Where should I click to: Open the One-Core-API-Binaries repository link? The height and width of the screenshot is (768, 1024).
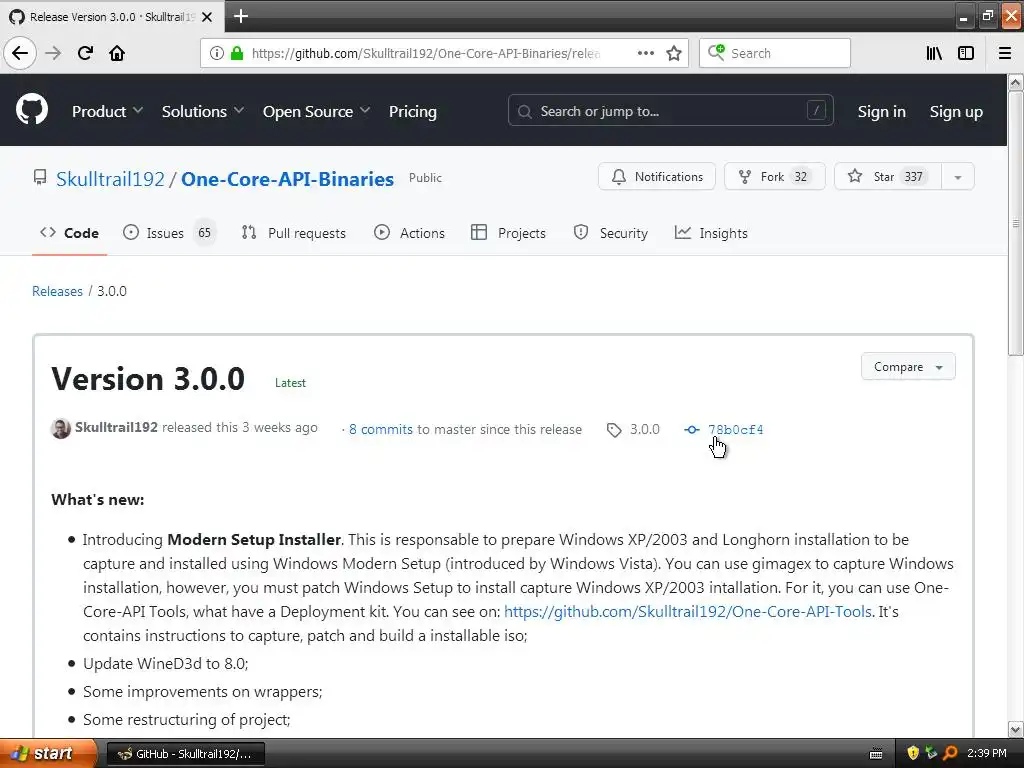click(287, 179)
